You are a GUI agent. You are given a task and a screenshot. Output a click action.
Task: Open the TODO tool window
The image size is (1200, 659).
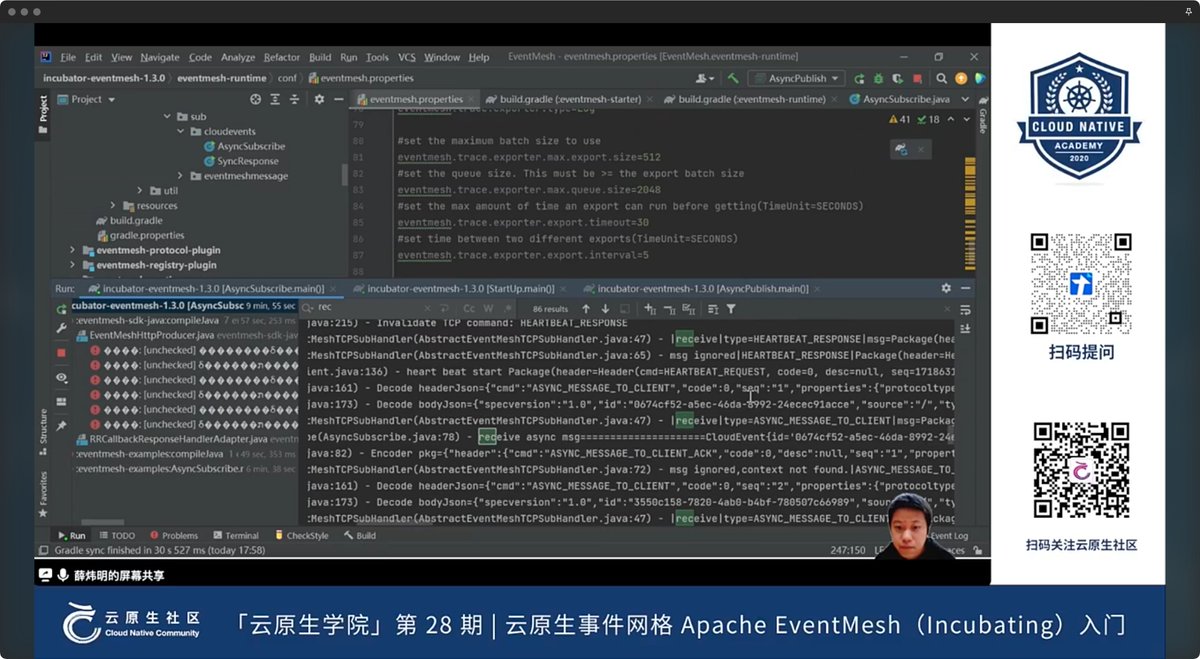tap(116, 535)
